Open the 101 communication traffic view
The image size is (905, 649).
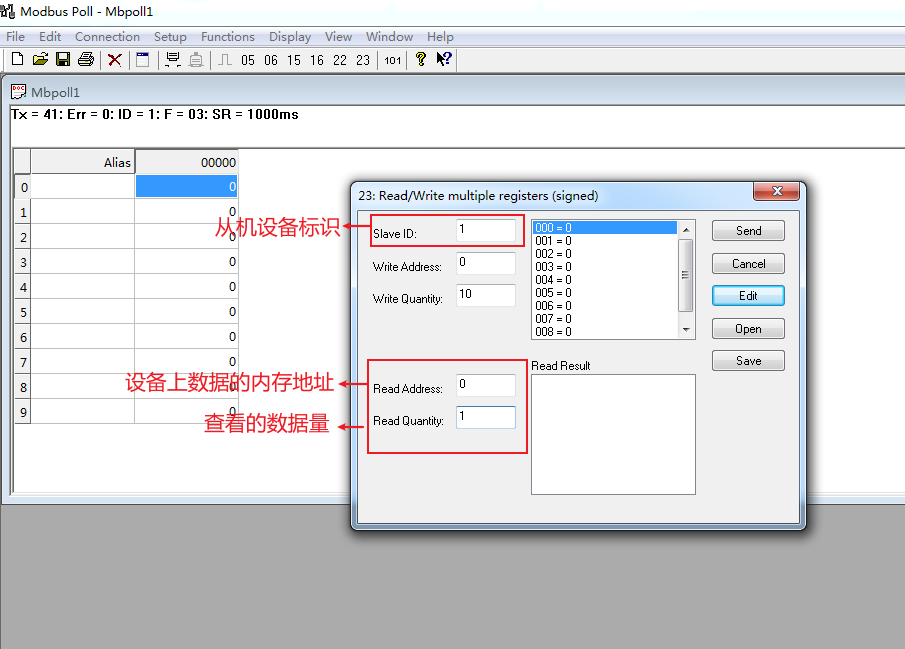click(x=391, y=59)
